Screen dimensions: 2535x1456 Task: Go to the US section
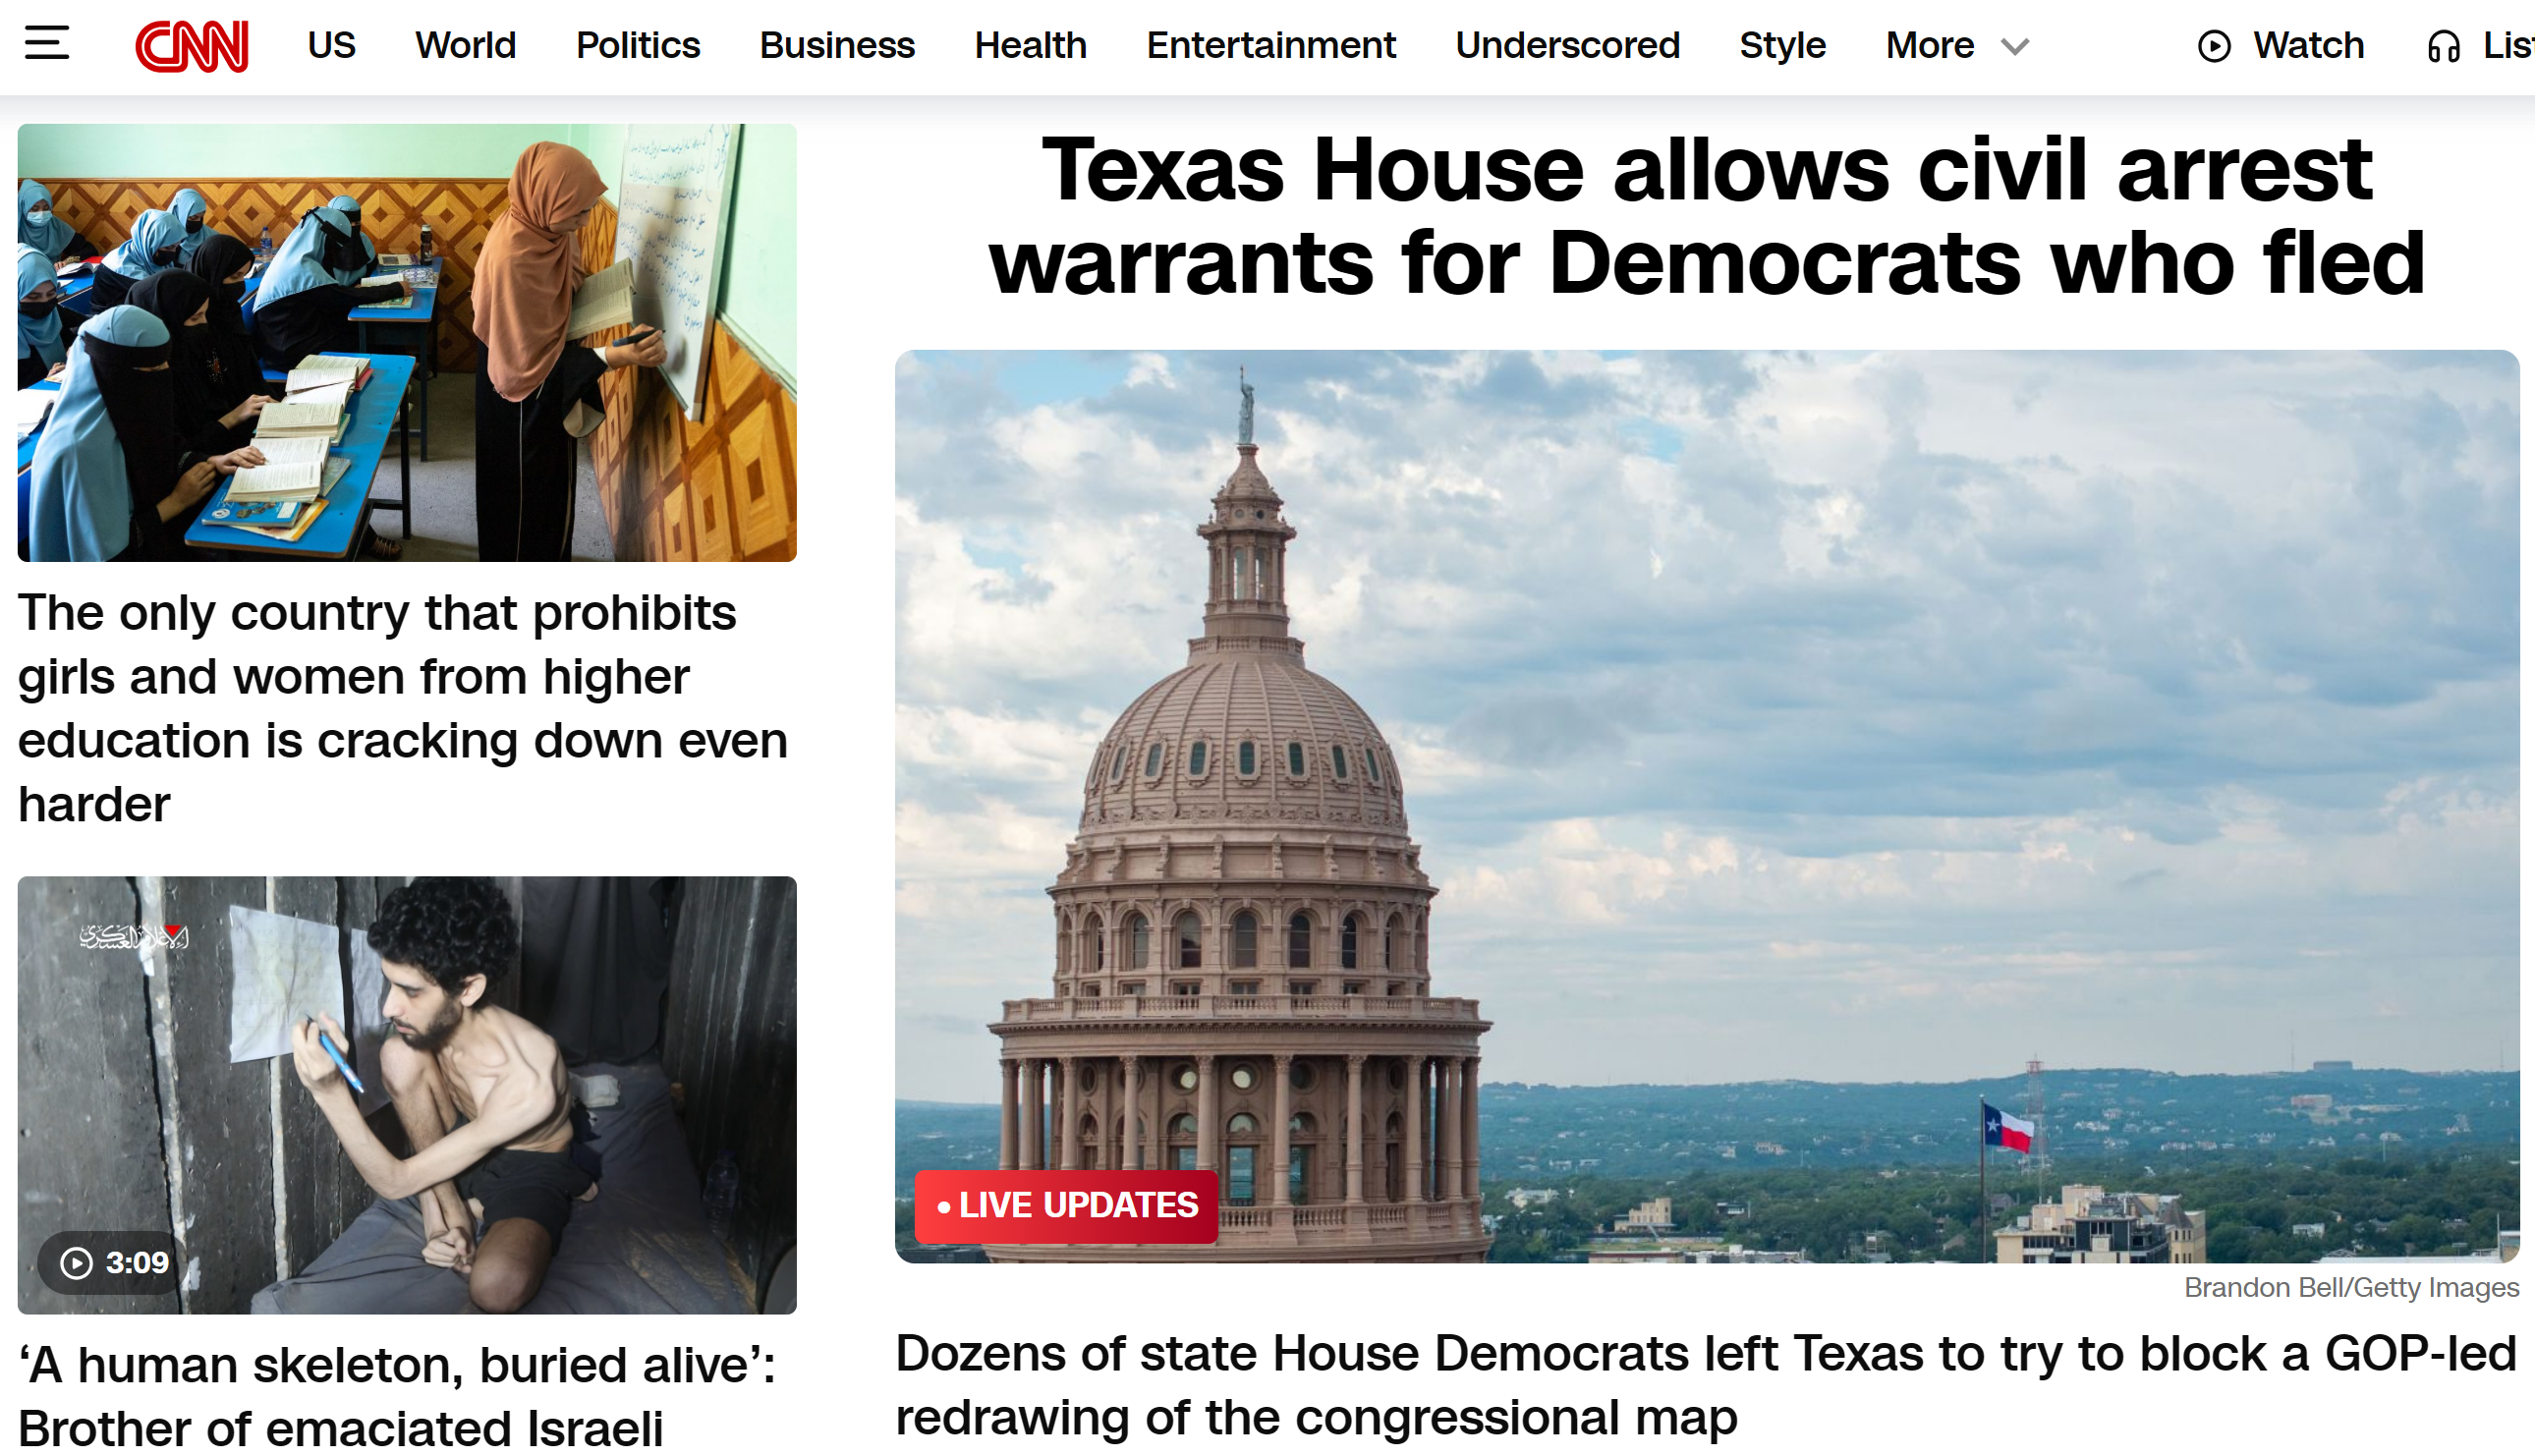coord(331,46)
